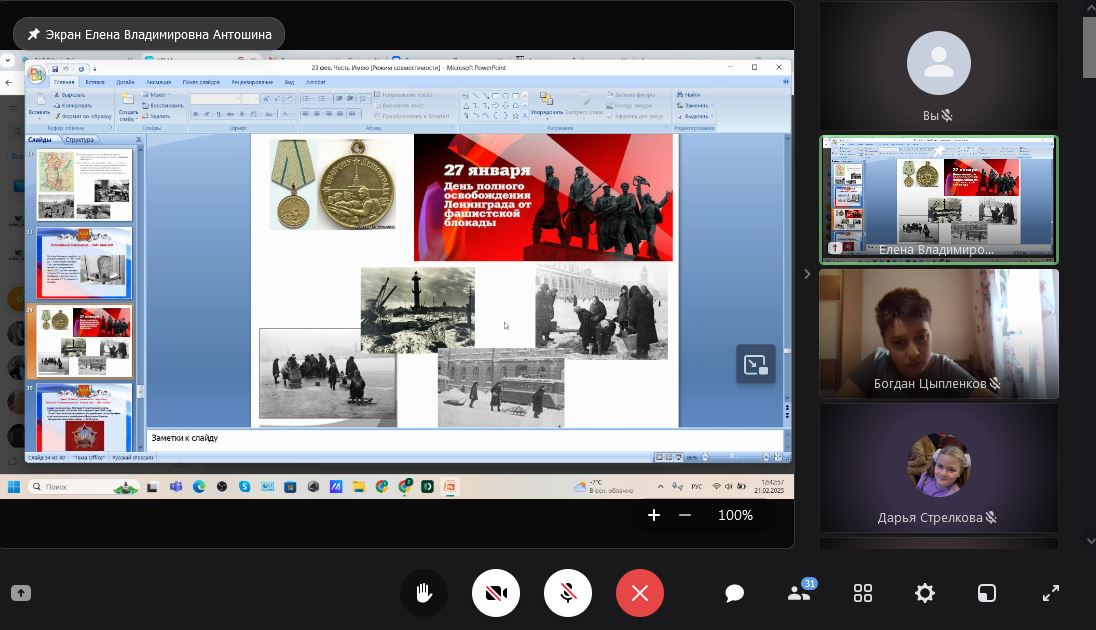Open the Заменить dropdown
The width and height of the screenshot is (1096, 630).
(x=695, y=105)
